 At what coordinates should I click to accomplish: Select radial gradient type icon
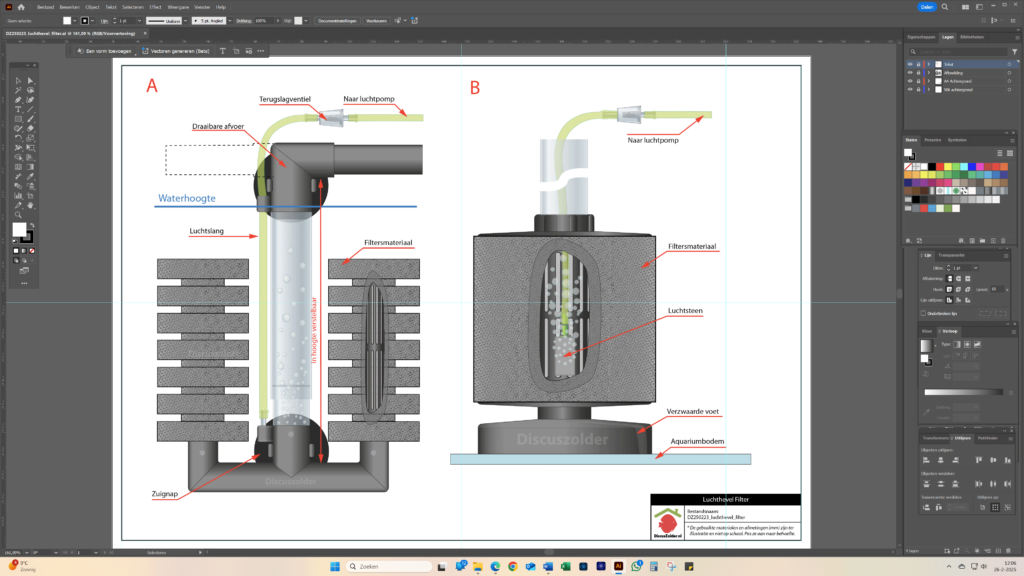tap(967, 344)
